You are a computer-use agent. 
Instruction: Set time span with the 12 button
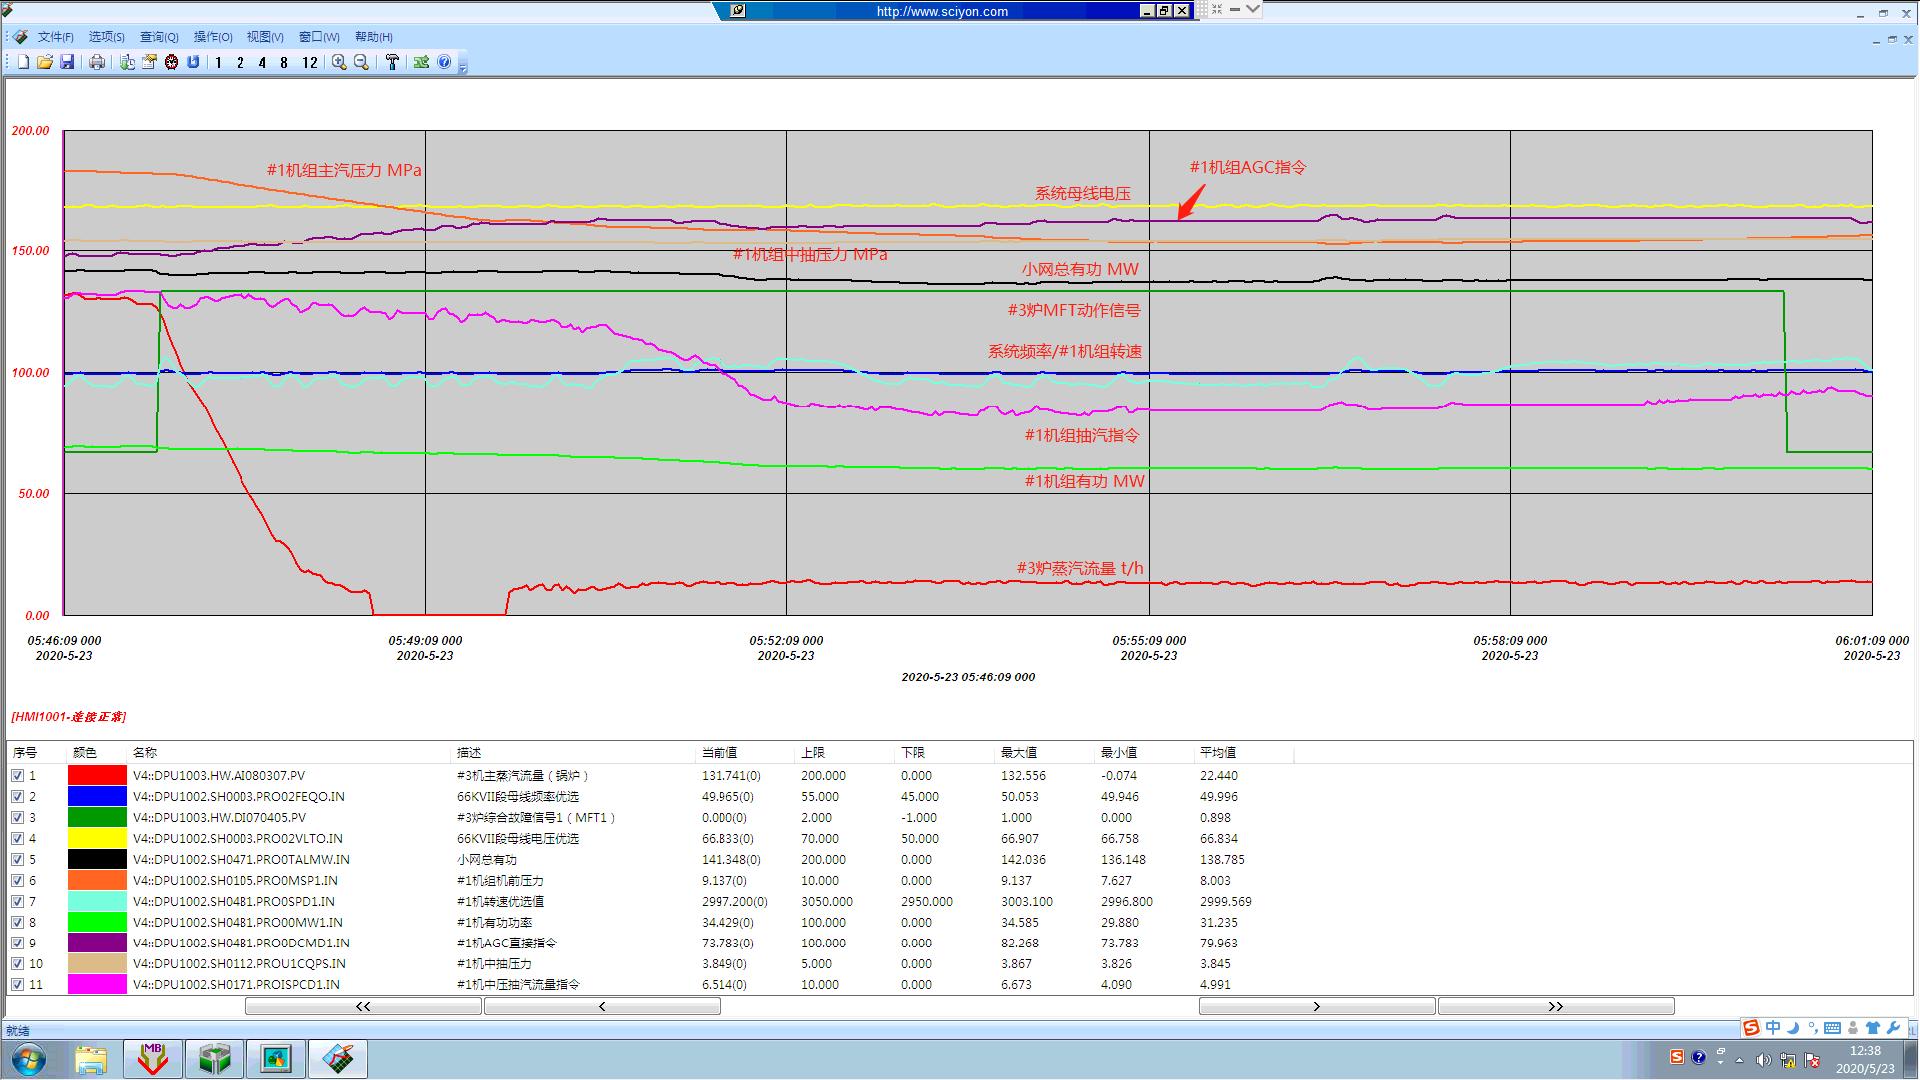tap(309, 62)
